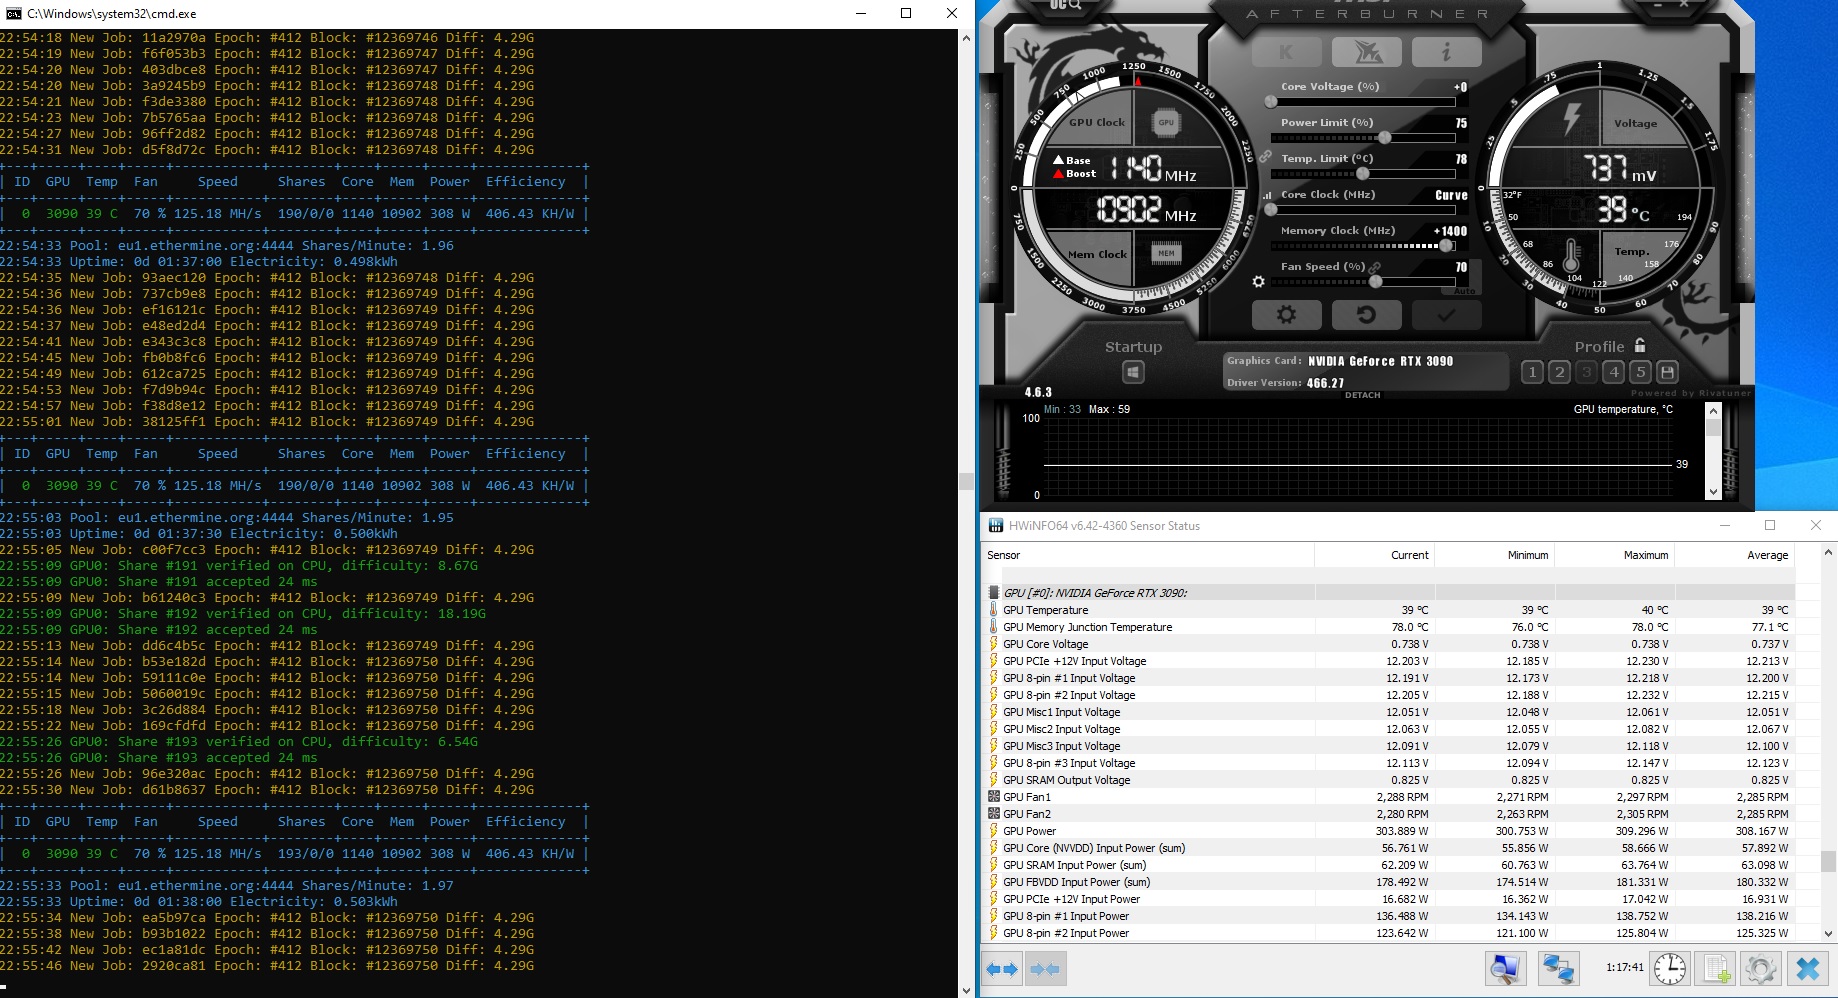Click the cmd.exe window scrollbar up arrow
The width and height of the screenshot is (1838, 998).
coord(966,38)
